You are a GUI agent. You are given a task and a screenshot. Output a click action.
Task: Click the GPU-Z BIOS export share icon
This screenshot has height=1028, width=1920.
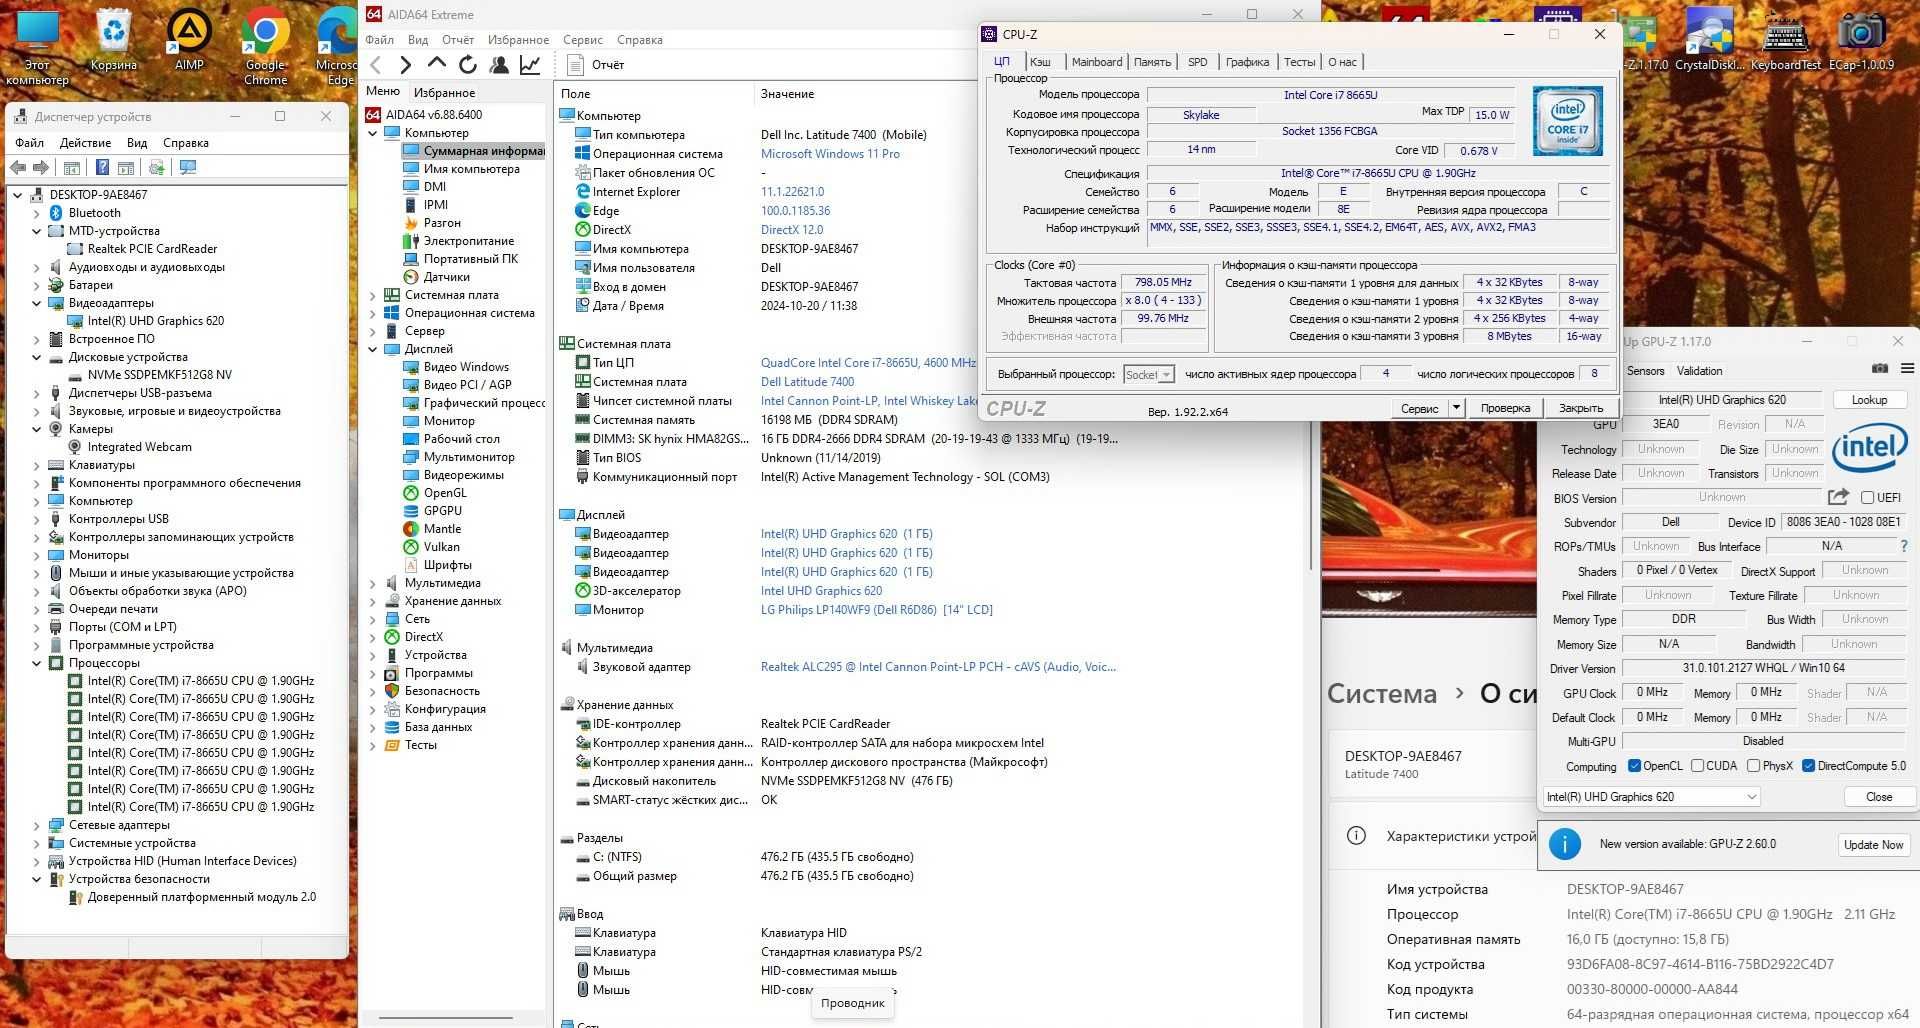click(1838, 497)
